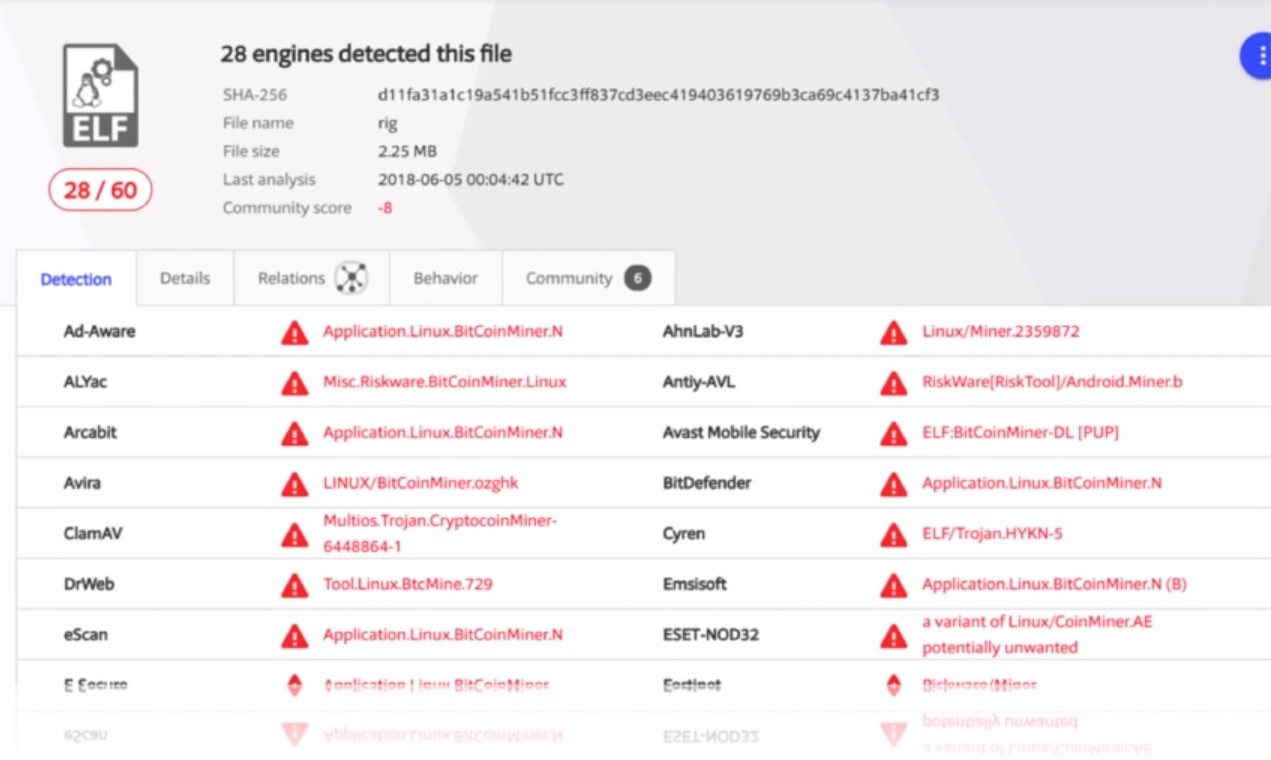Click the DrWeb red alert icon
This screenshot has width=1271, height=760.
[x=294, y=585]
